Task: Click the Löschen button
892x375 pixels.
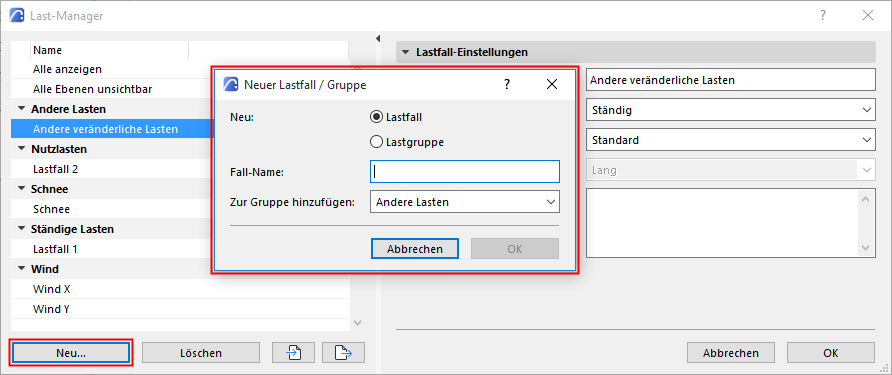Action: click(x=201, y=353)
